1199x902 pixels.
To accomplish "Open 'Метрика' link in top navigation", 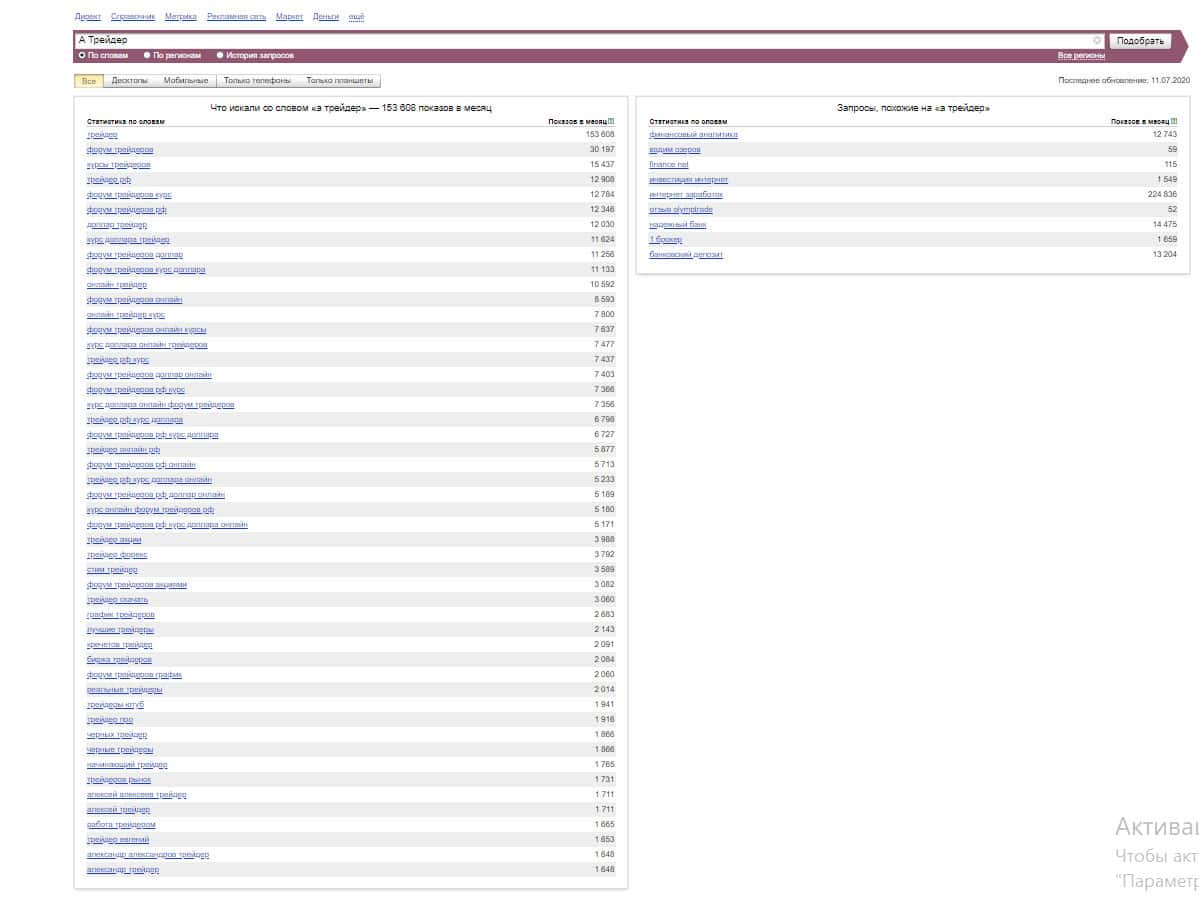I will 180,17.
